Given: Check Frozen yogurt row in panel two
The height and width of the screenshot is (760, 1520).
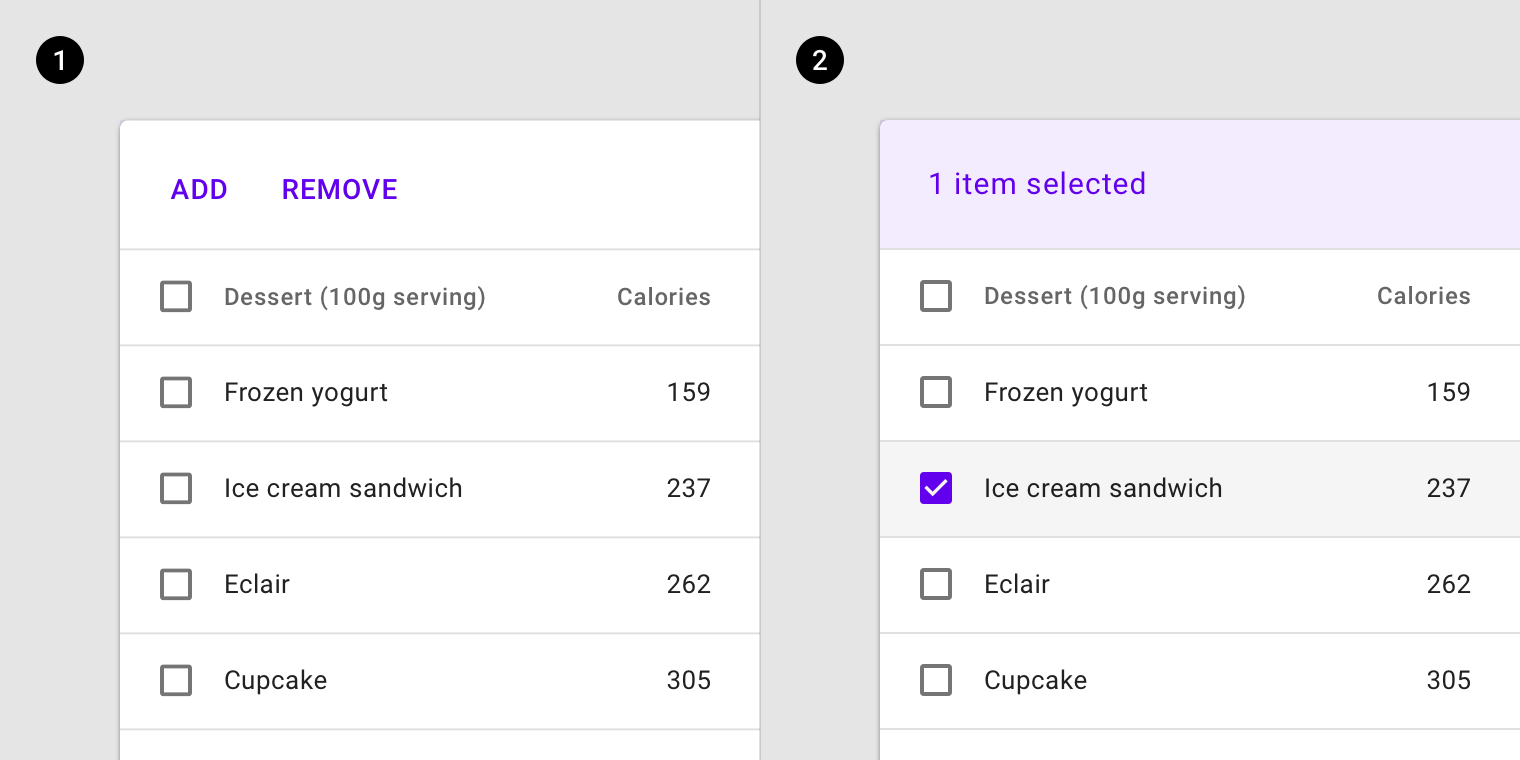Looking at the screenshot, I should click(936, 393).
